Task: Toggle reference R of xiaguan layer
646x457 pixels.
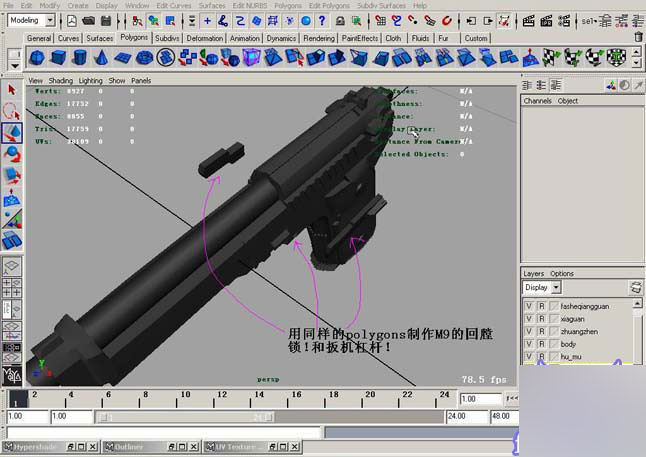Action: coord(542,319)
